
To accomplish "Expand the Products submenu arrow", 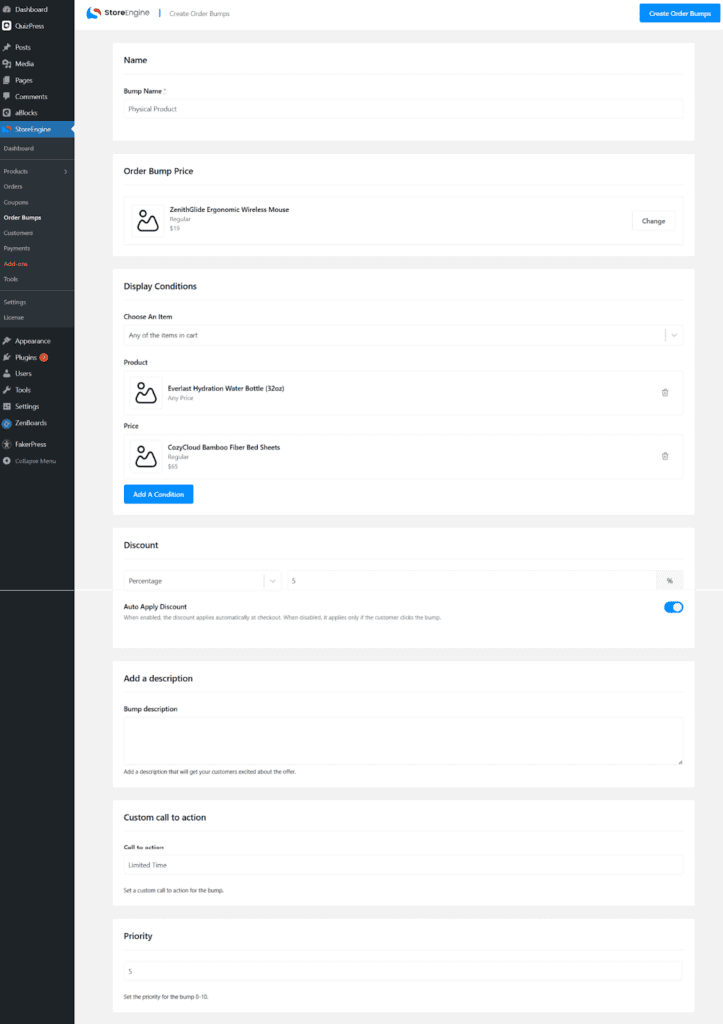I will (66, 172).
